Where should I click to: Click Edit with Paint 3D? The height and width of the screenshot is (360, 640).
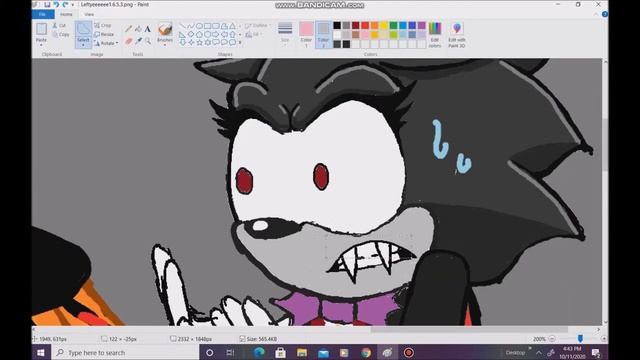click(457, 36)
